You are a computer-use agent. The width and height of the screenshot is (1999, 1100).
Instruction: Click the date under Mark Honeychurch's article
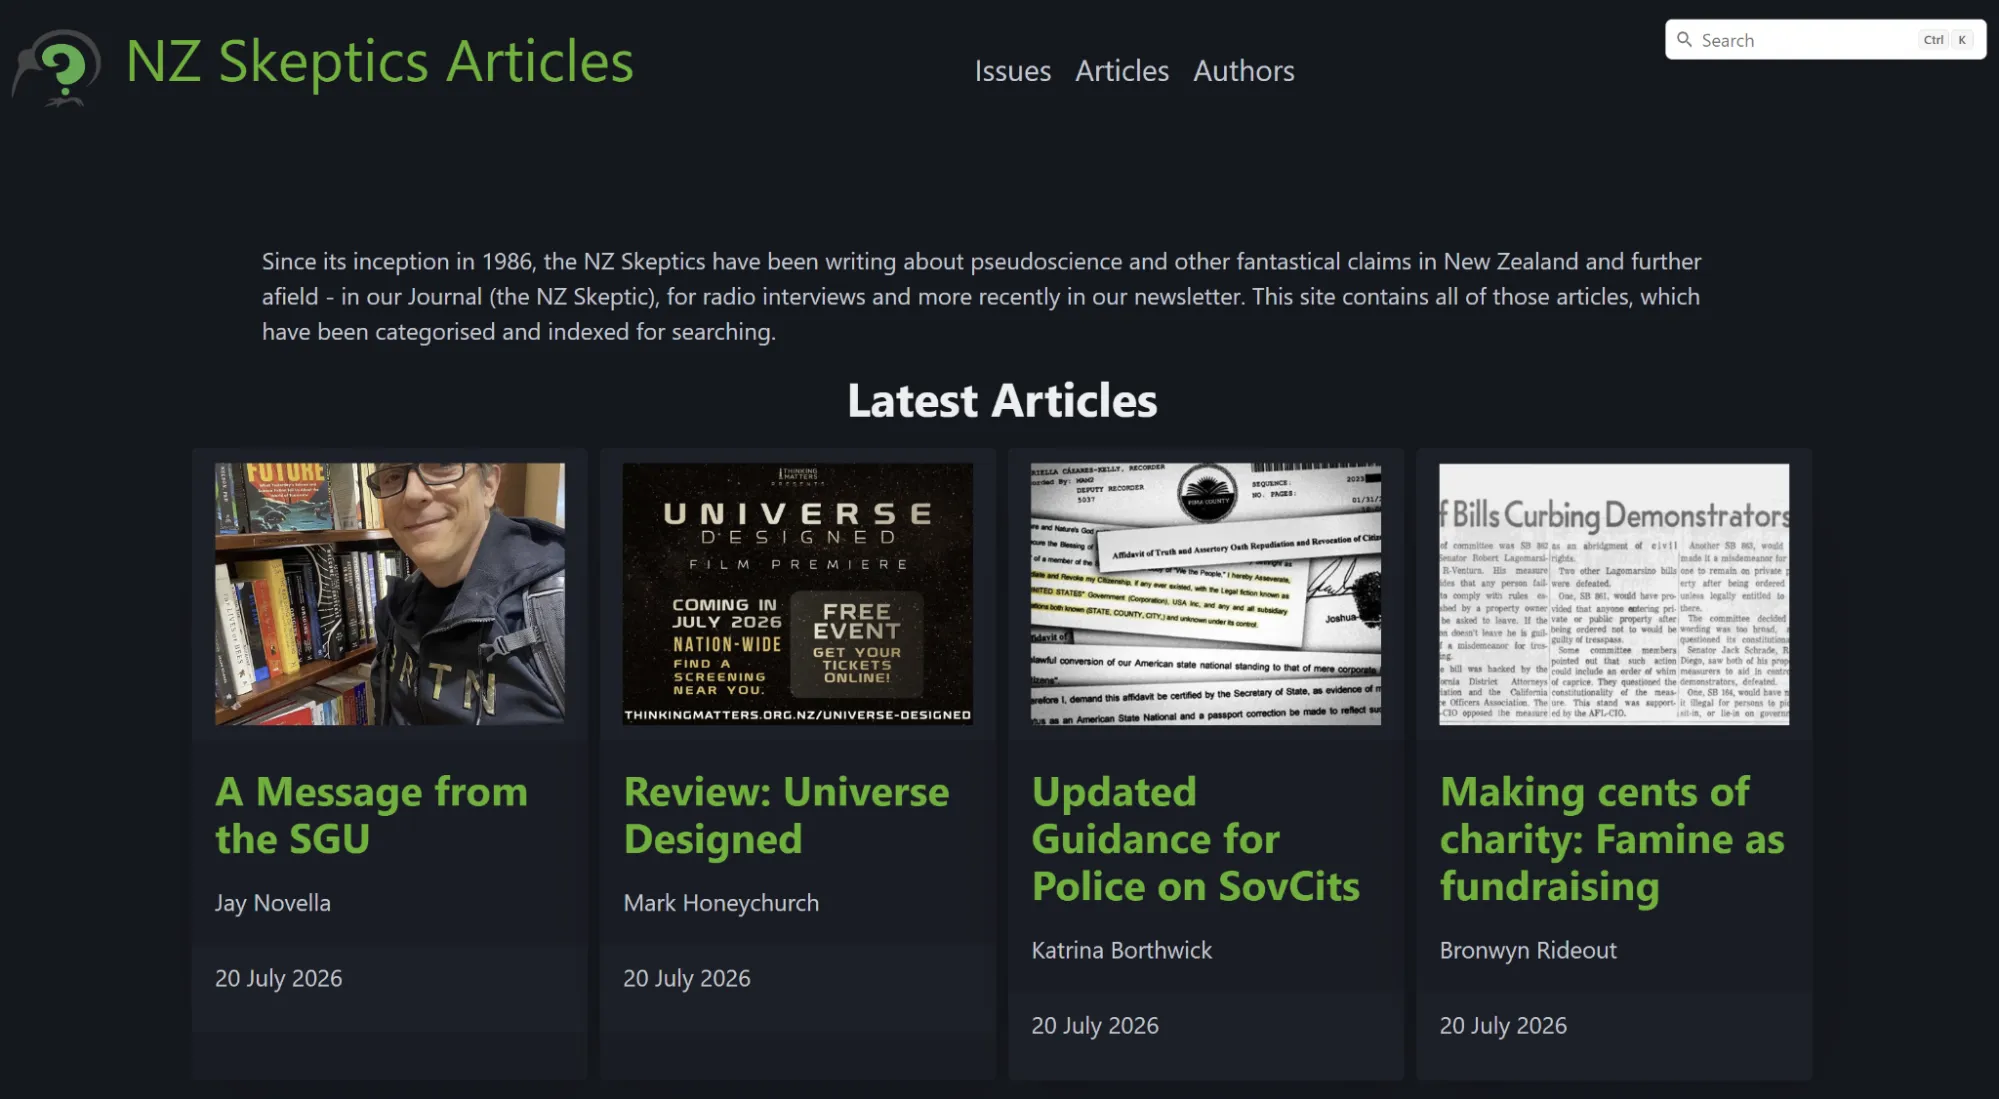click(x=686, y=978)
